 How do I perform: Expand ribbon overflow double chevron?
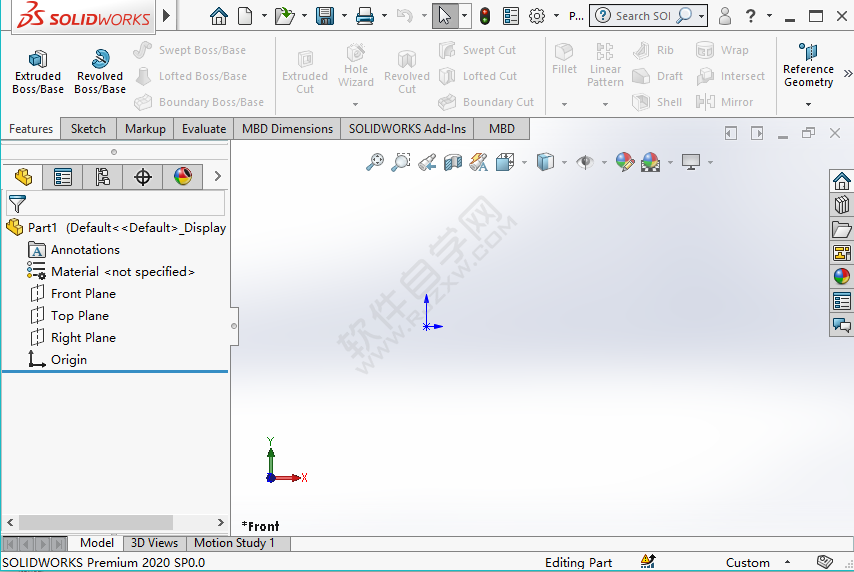(x=847, y=73)
